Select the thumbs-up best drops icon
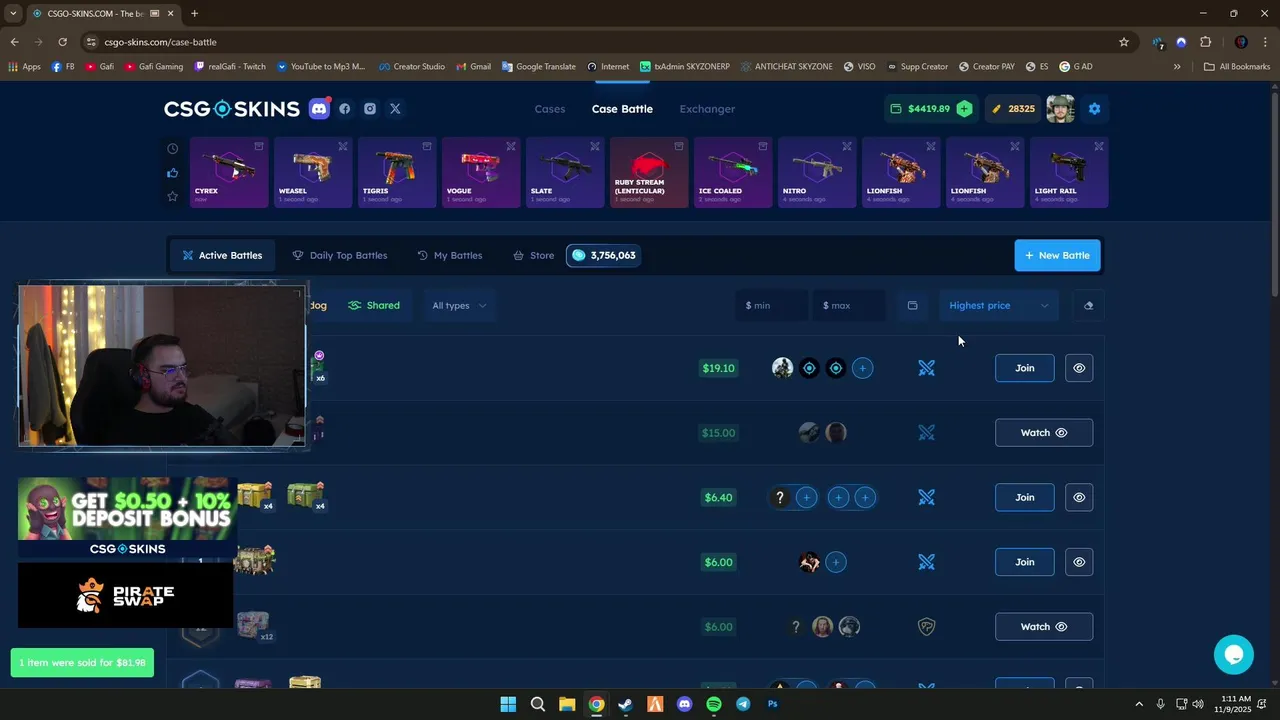 pos(172,172)
